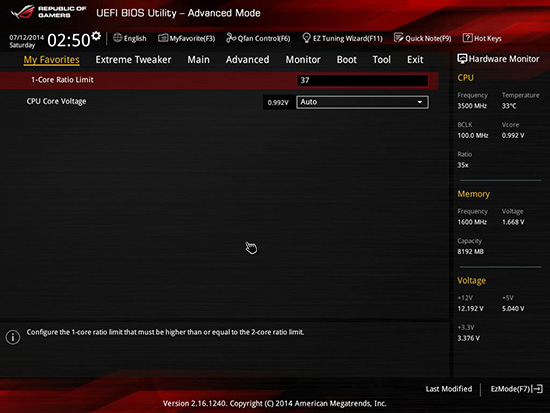Show Hot Keys list

(488, 38)
